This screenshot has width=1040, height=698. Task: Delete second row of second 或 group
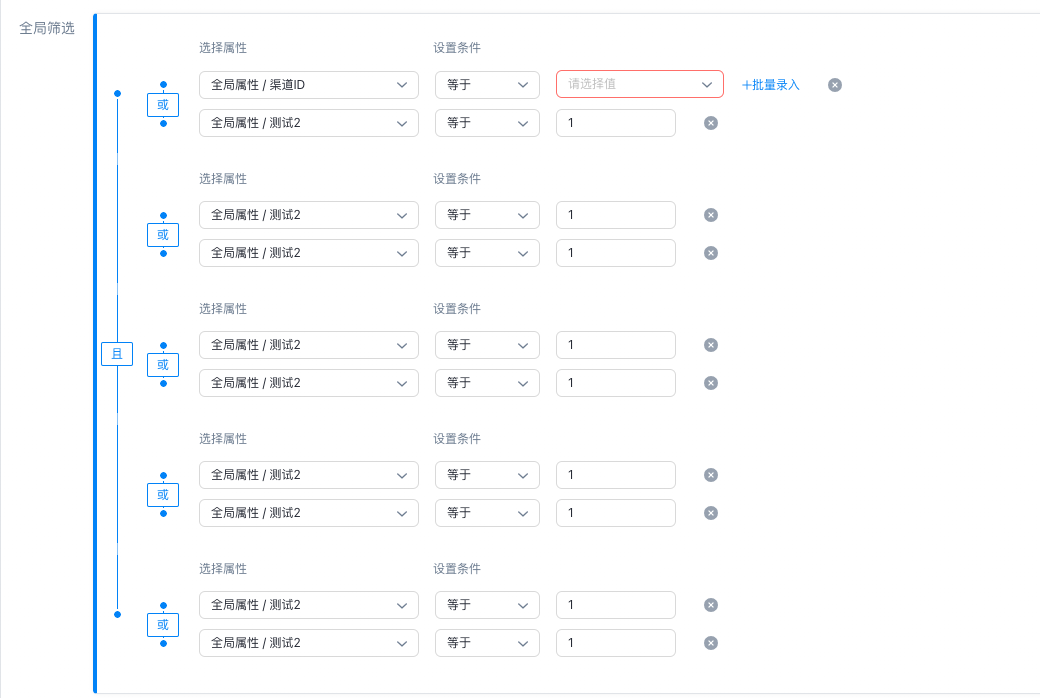pyautogui.click(x=710, y=253)
